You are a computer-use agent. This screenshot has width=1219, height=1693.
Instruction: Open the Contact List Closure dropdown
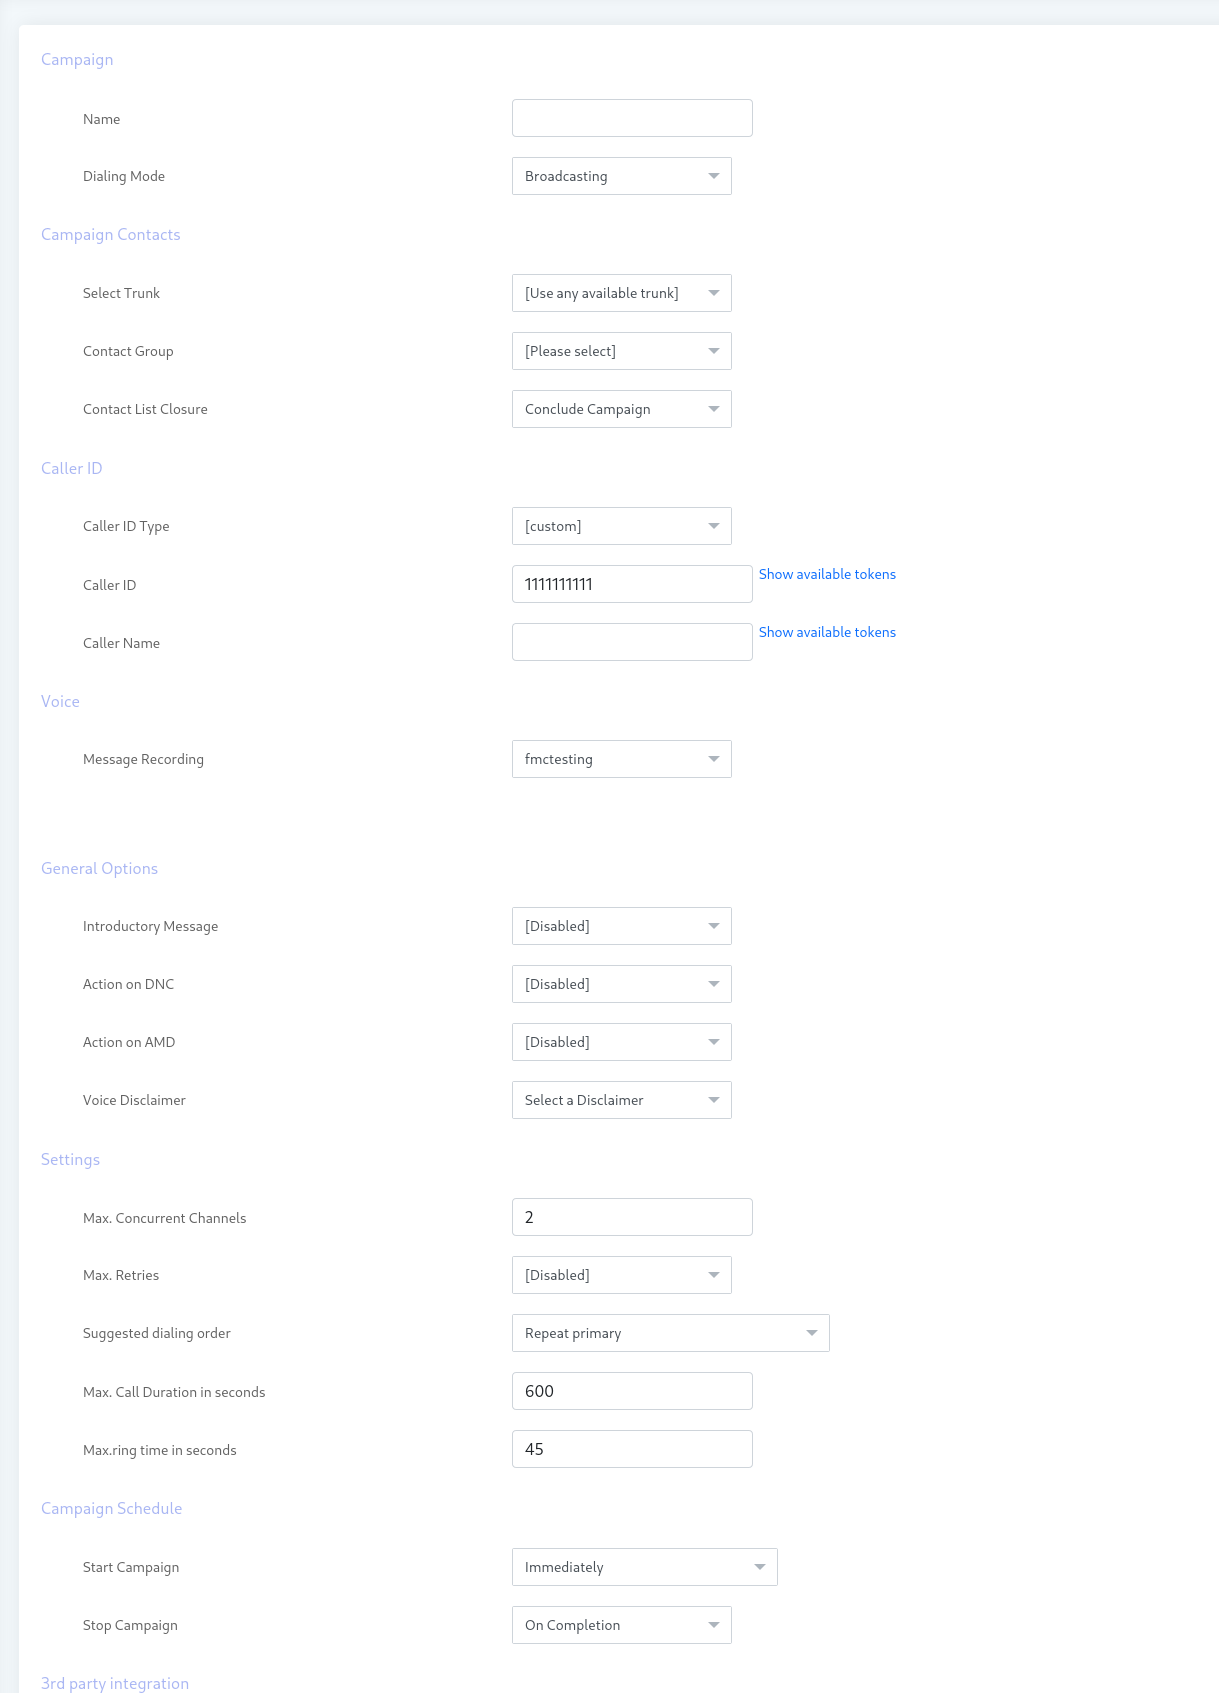click(x=622, y=409)
